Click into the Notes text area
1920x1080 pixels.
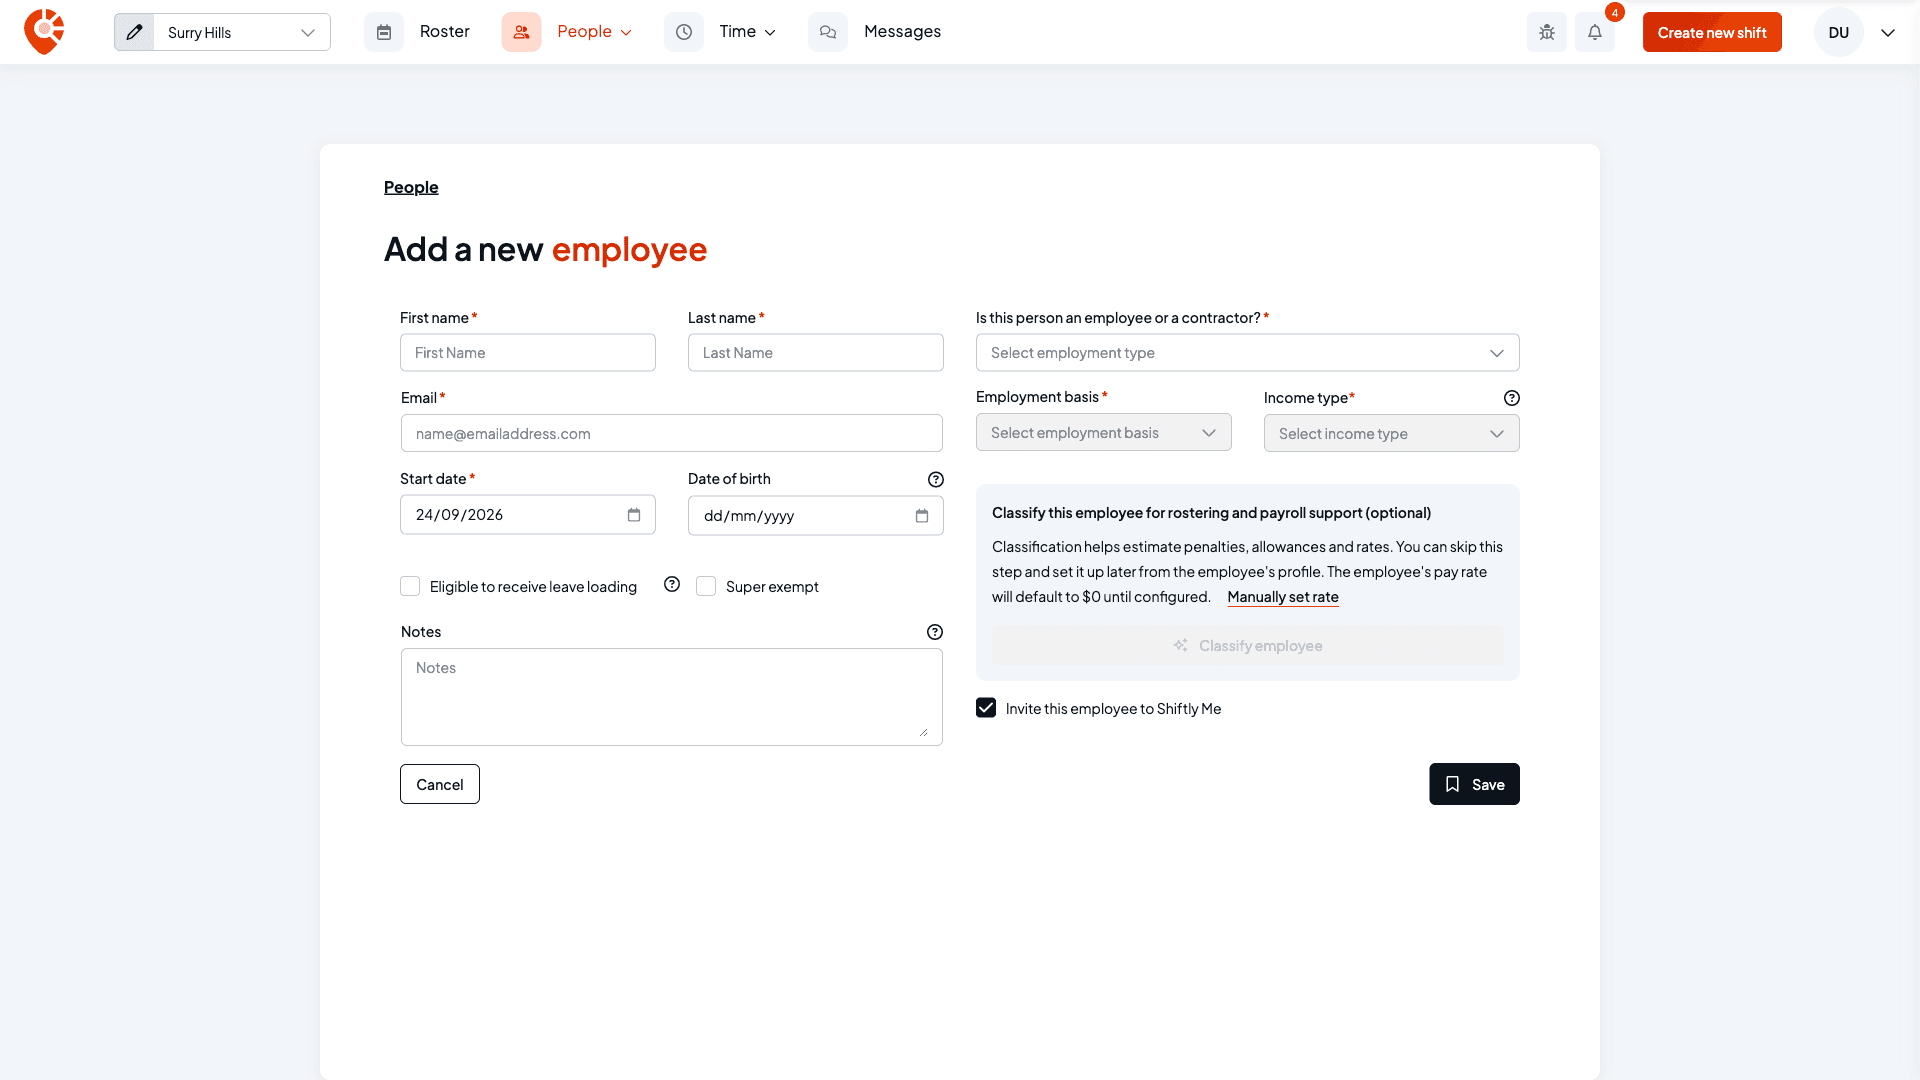point(672,697)
